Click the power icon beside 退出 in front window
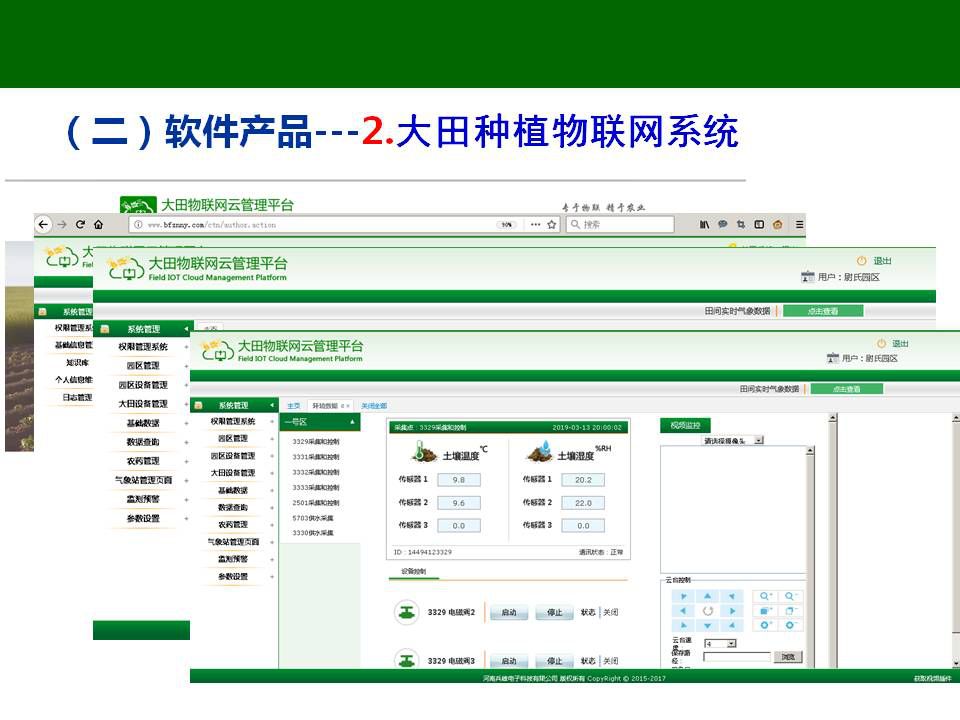The image size is (960, 720). pos(882,343)
